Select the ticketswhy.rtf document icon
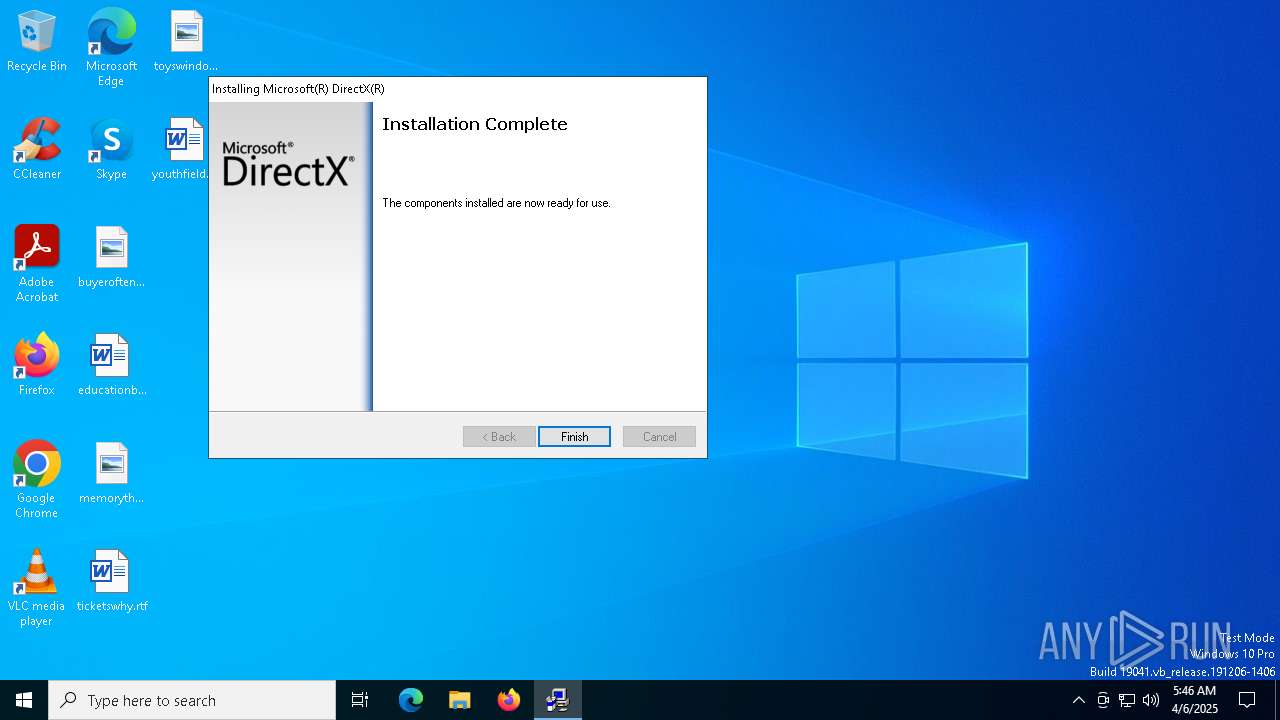The image size is (1280, 720). (111, 582)
